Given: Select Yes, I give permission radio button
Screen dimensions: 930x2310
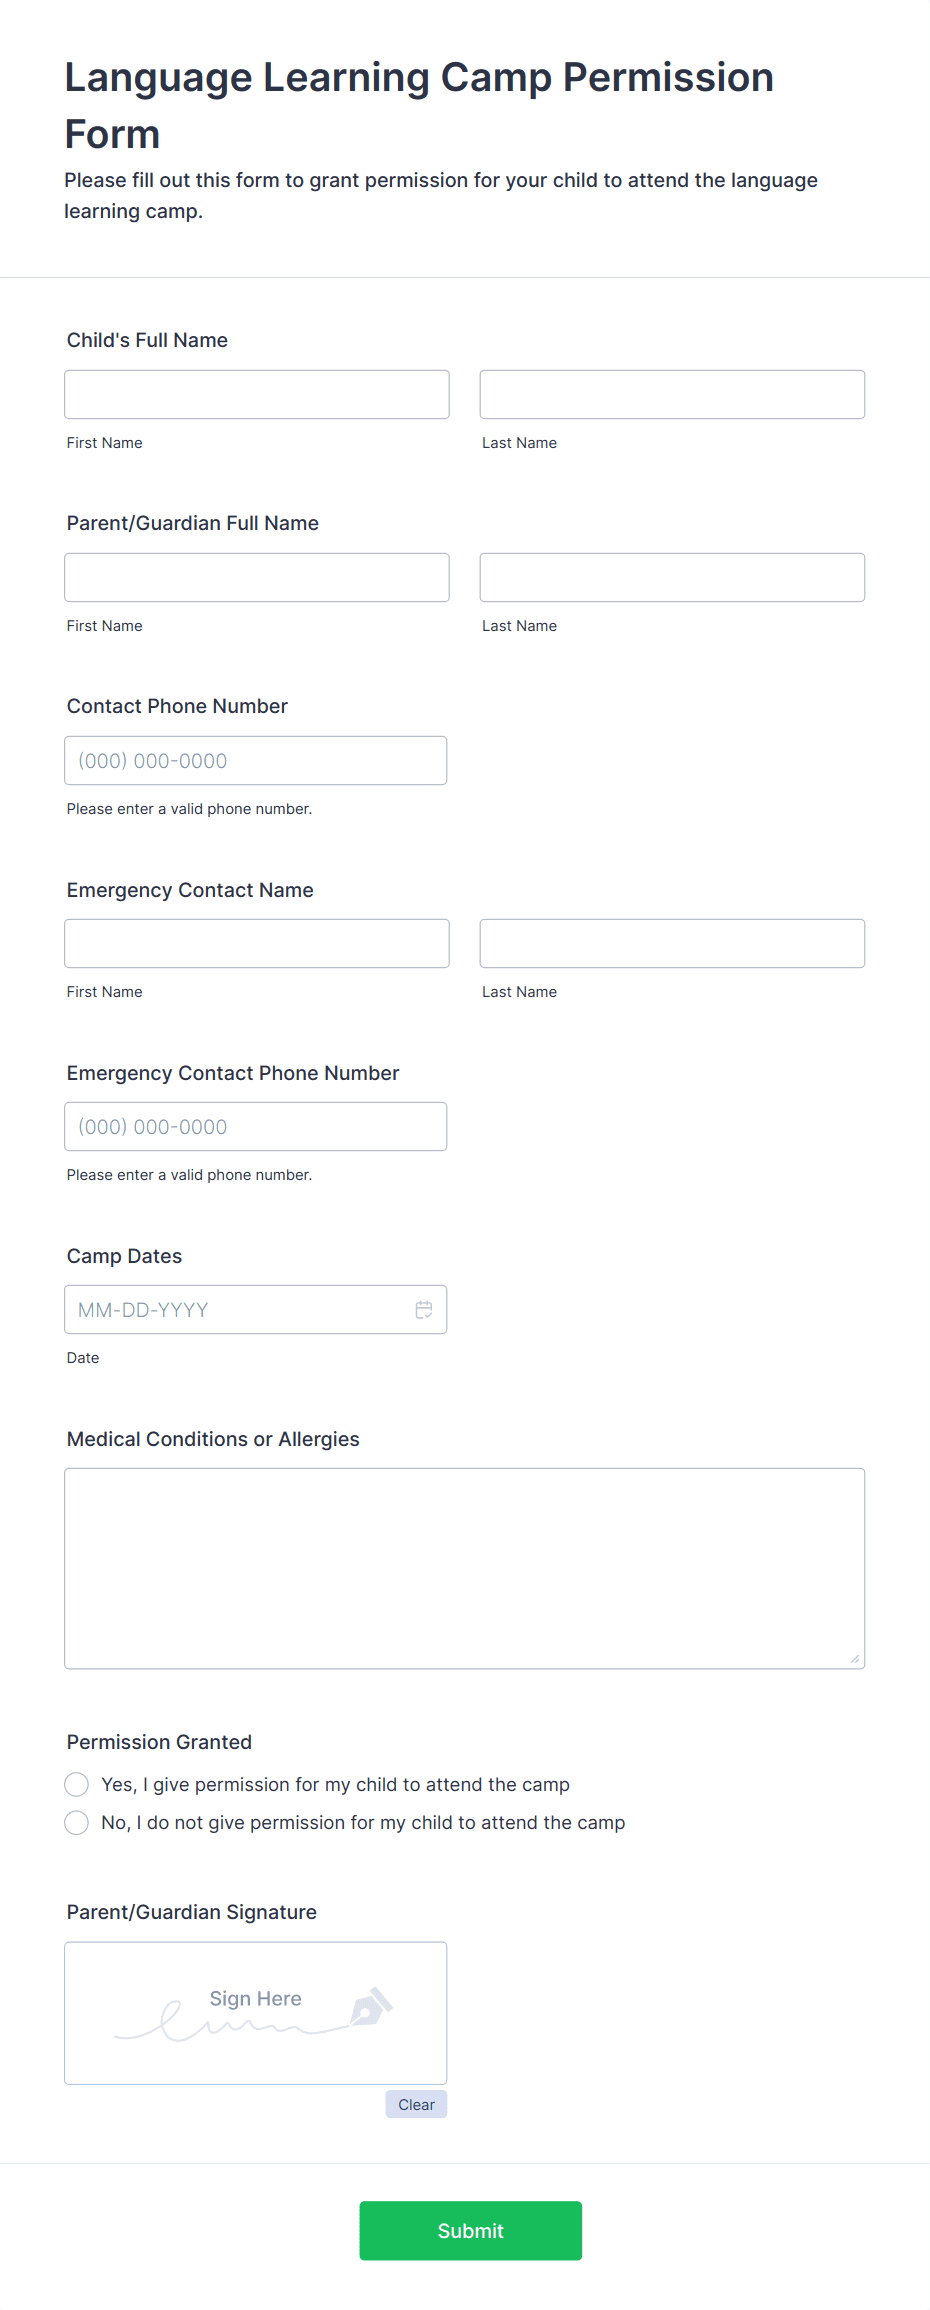Looking at the screenshot, I should point(76,1785).
